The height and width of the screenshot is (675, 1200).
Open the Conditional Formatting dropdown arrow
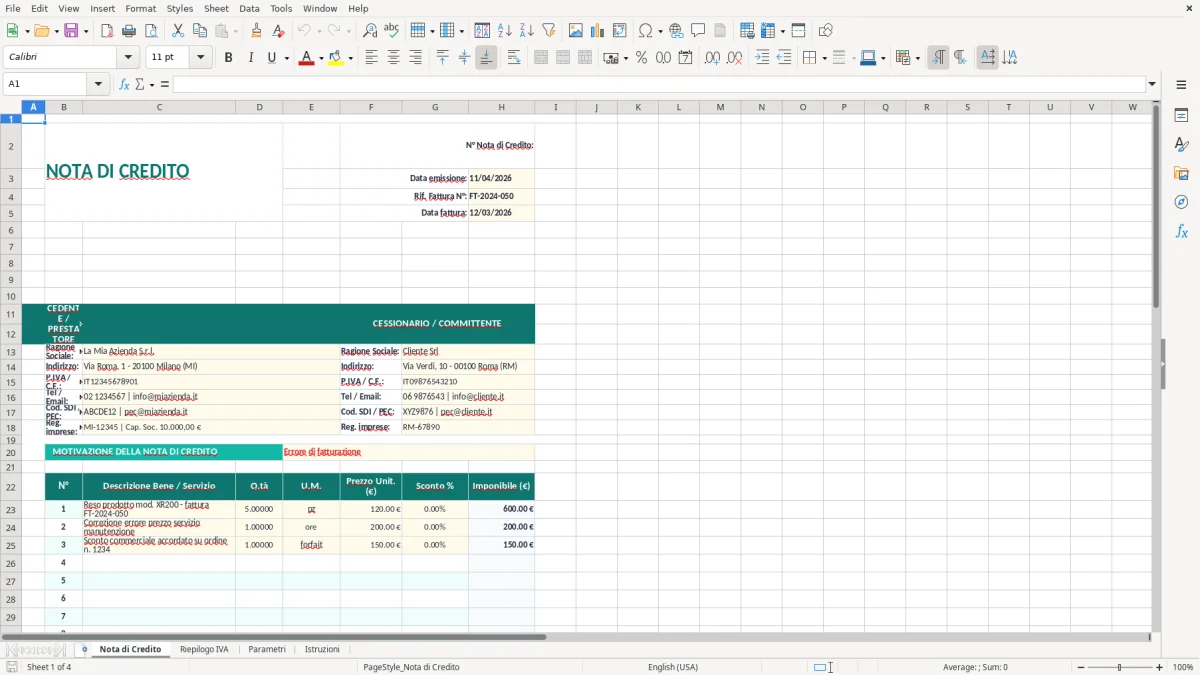(x=917, y=58)
